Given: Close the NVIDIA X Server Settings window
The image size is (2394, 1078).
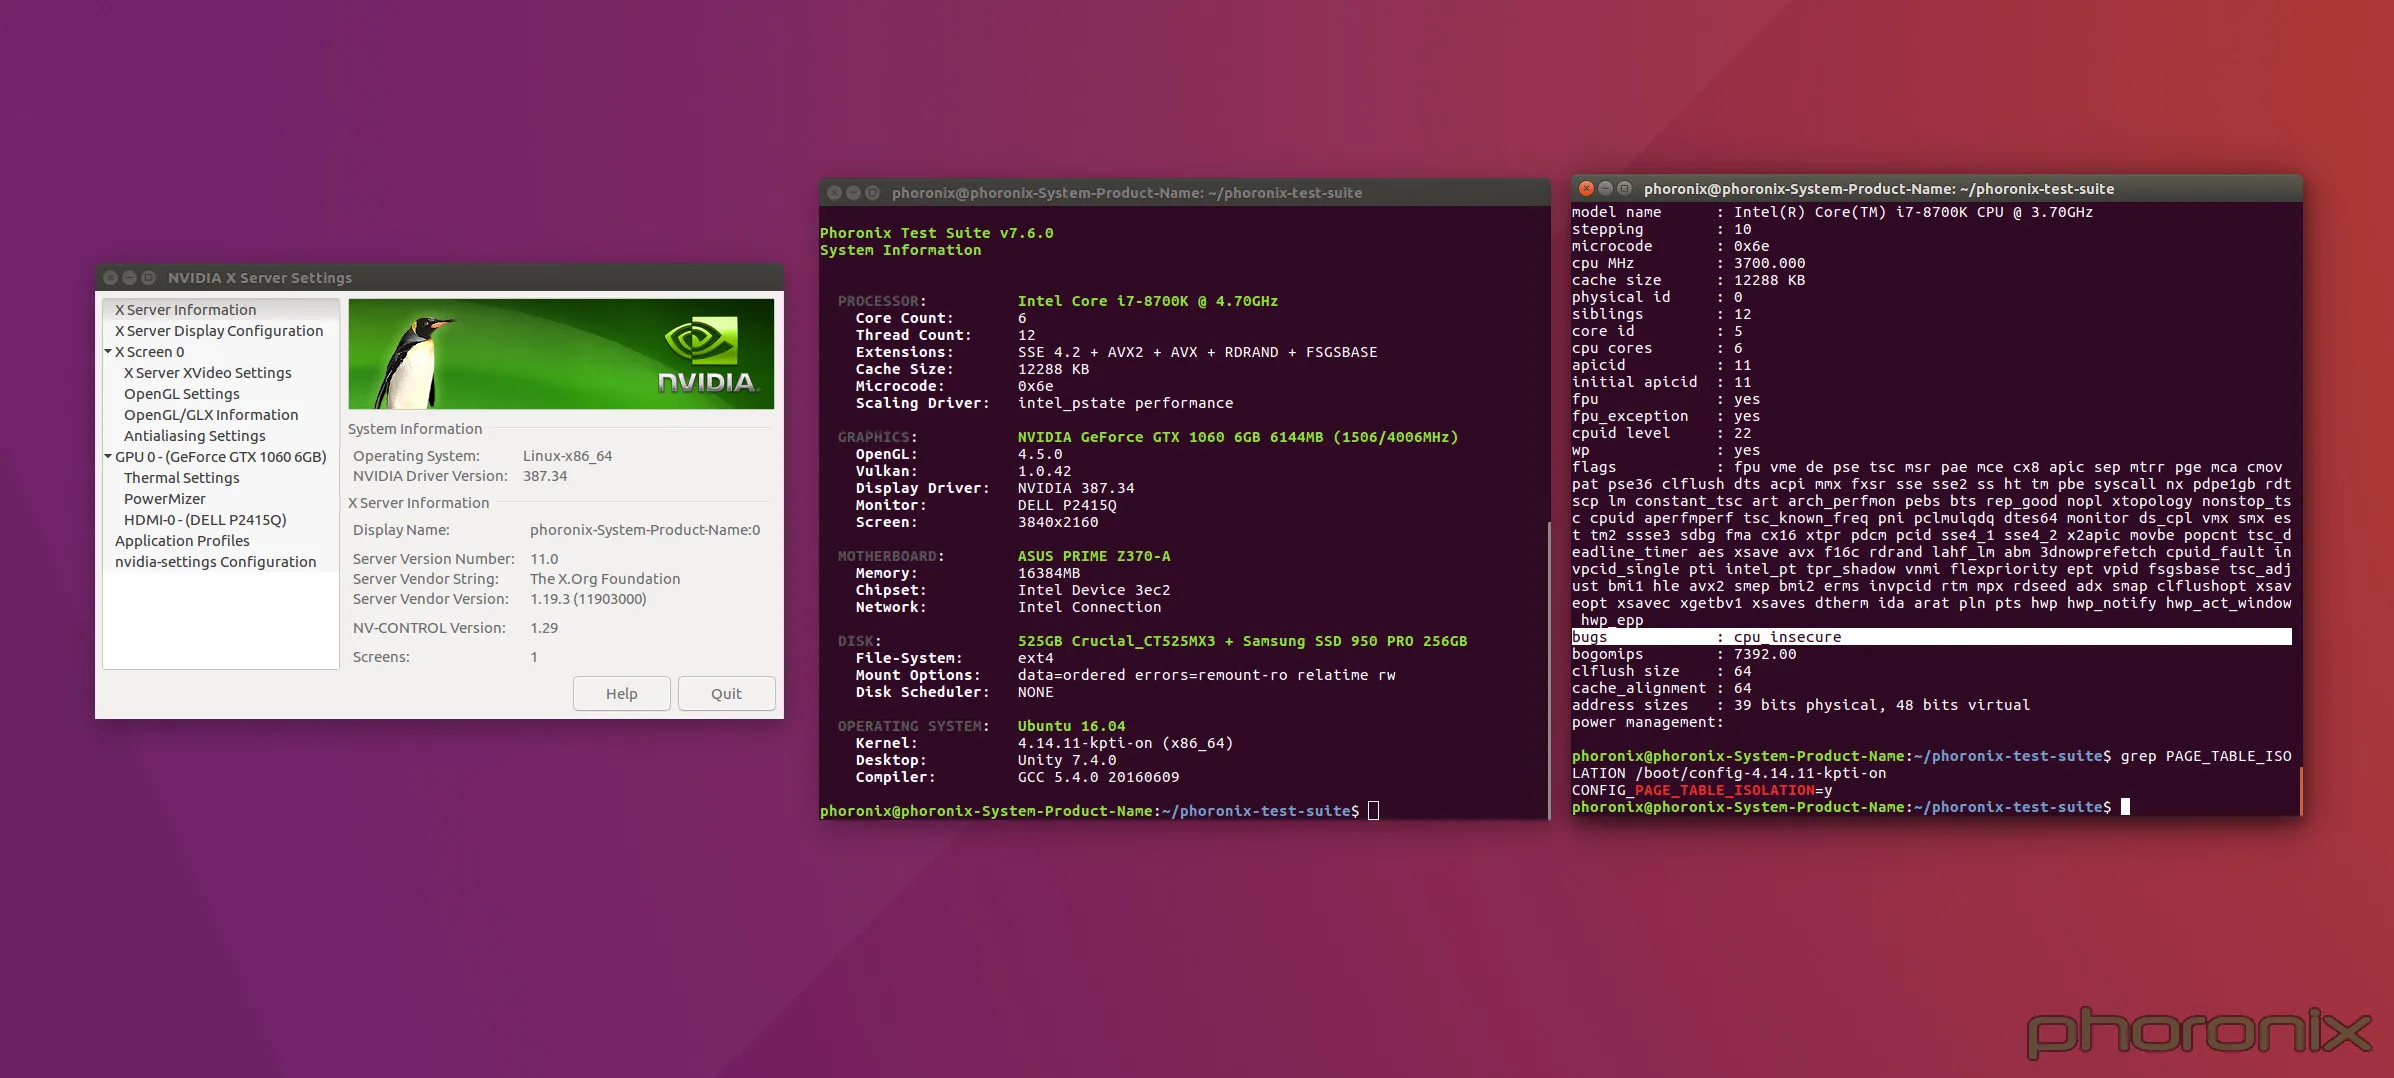Looking at the screenshot, I should coord(111,278).
